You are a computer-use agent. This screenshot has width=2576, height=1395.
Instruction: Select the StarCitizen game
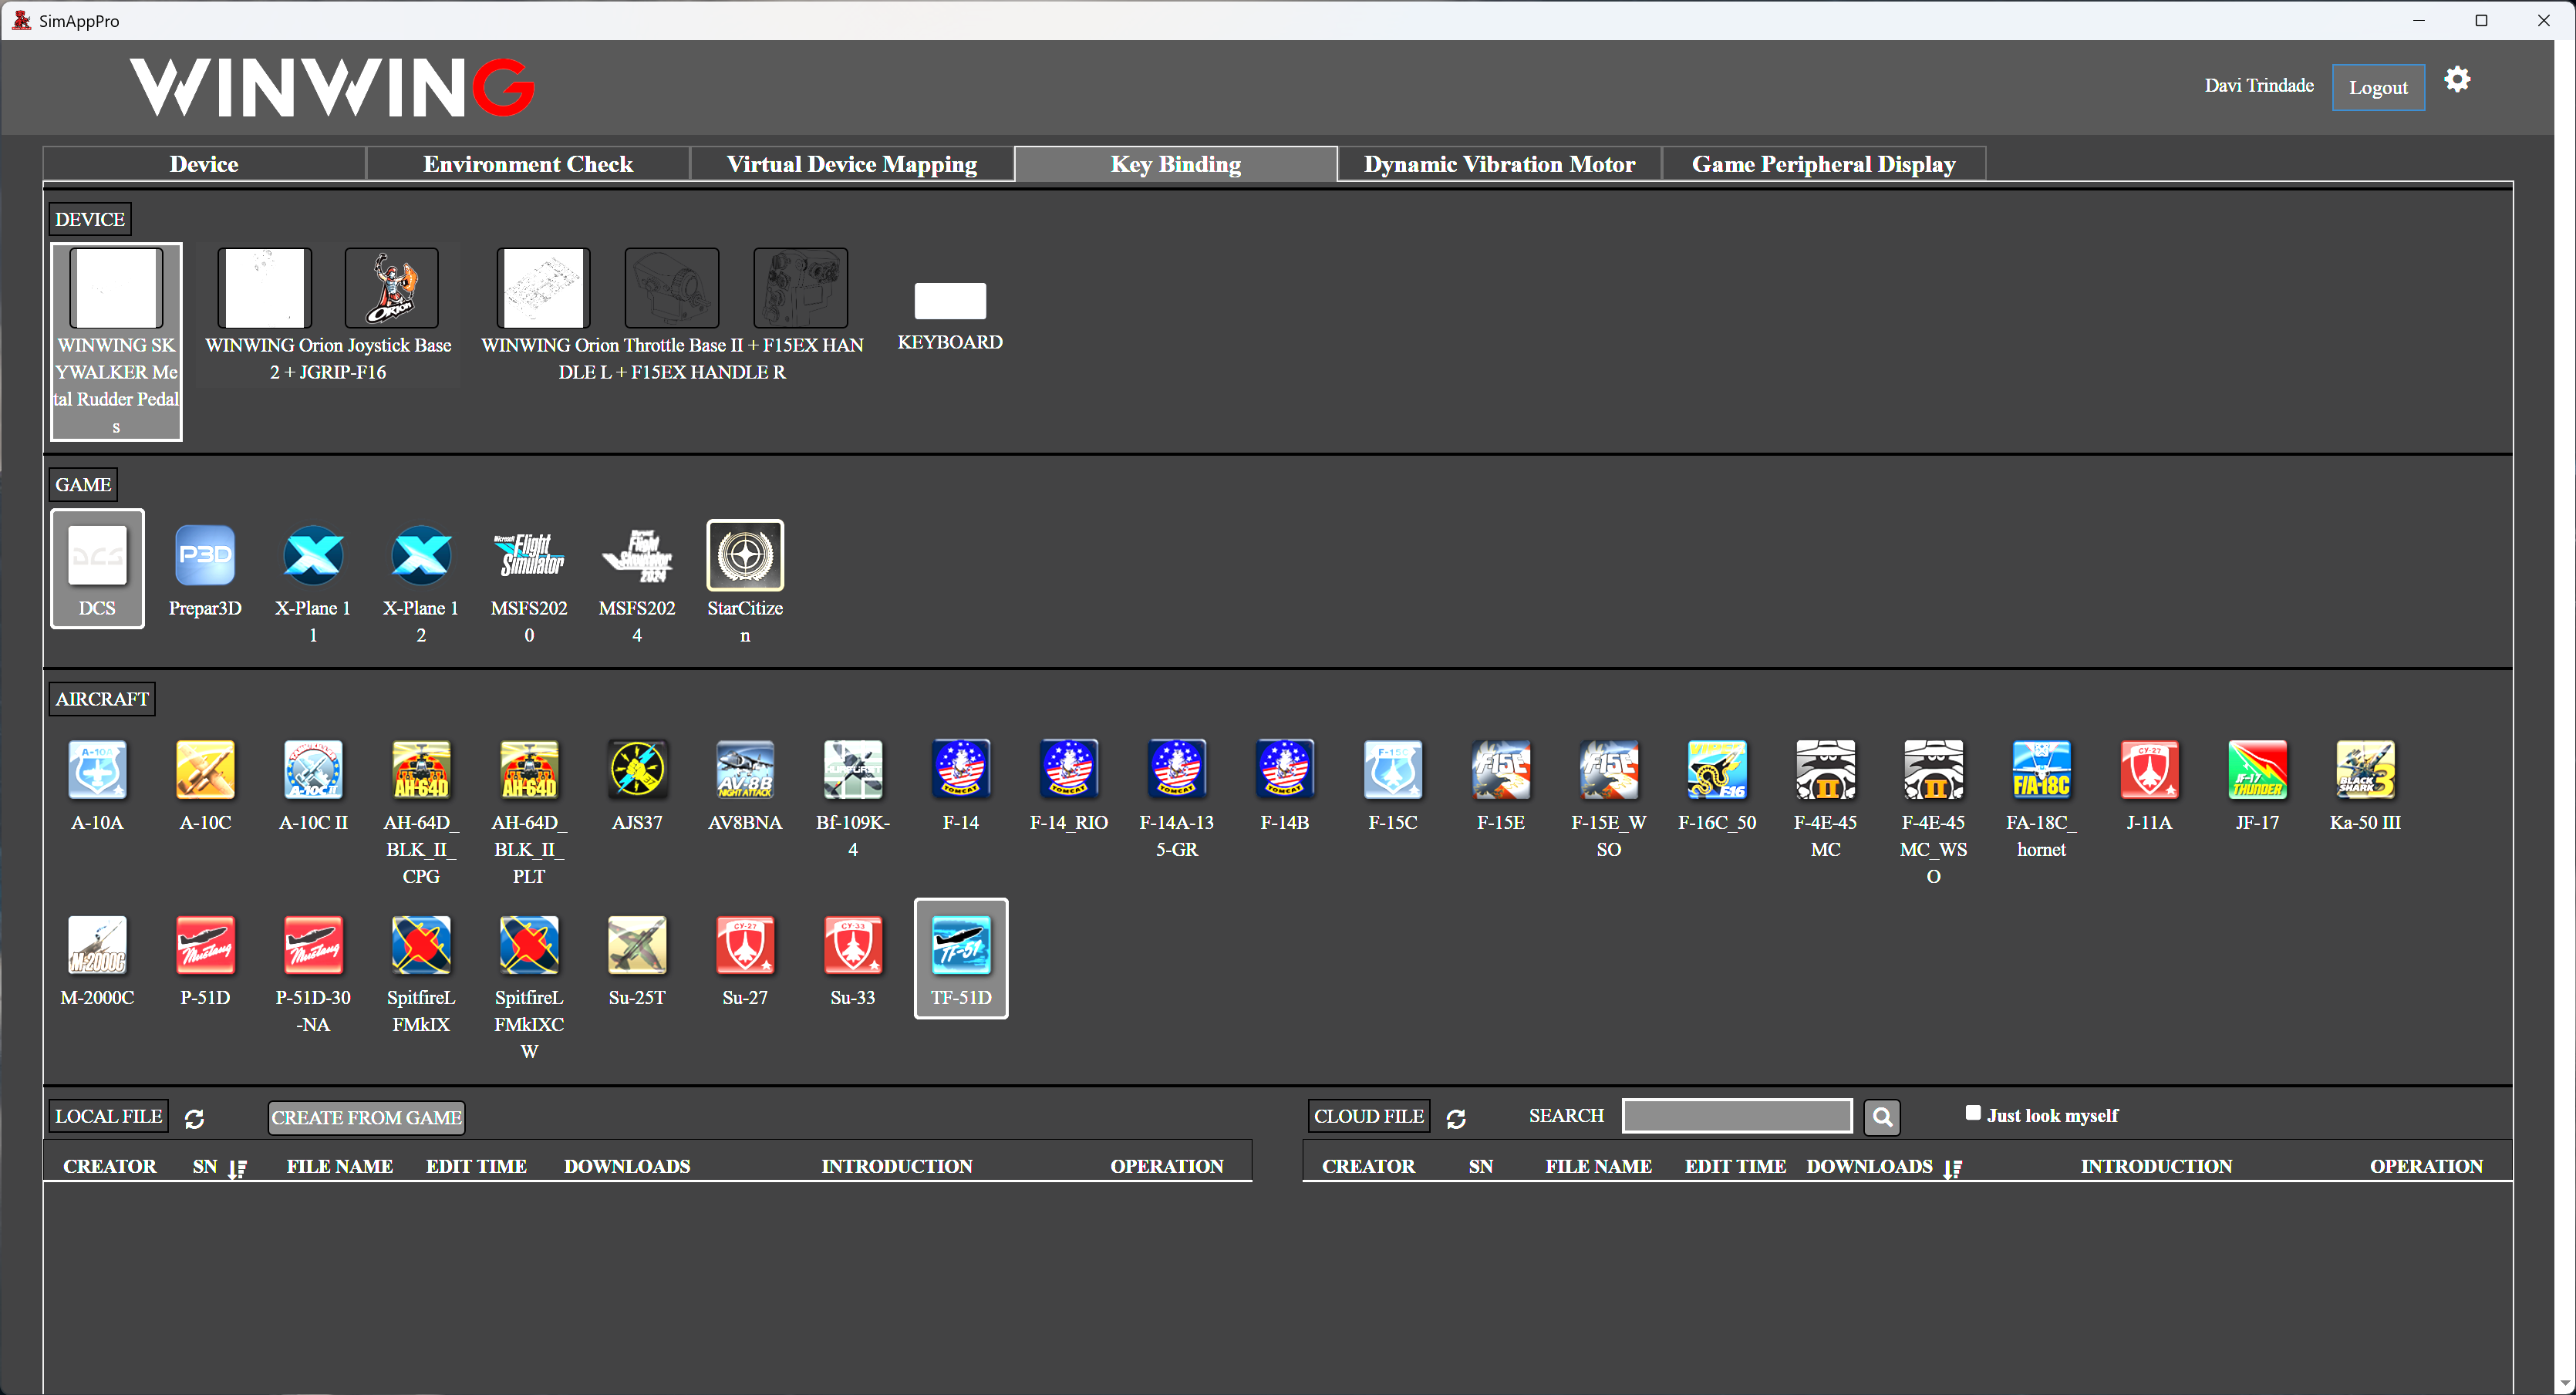(745, 555)
